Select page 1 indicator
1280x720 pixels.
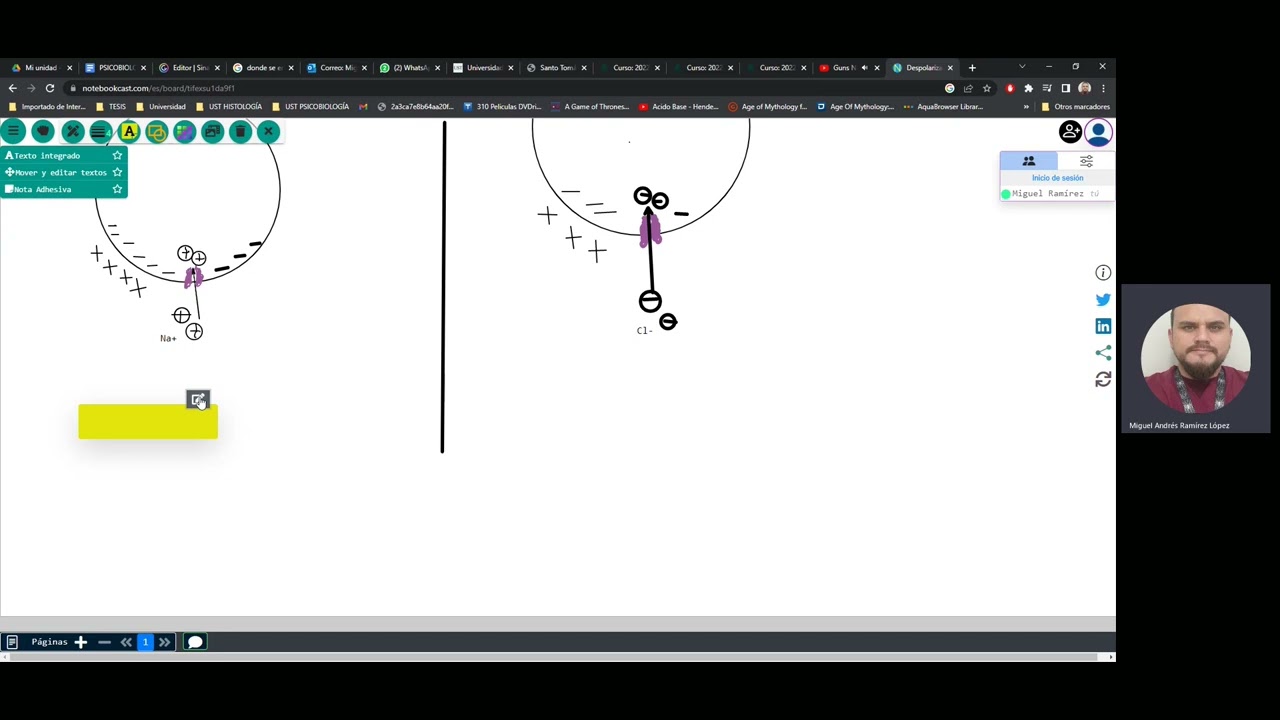(x=145, y=642)
